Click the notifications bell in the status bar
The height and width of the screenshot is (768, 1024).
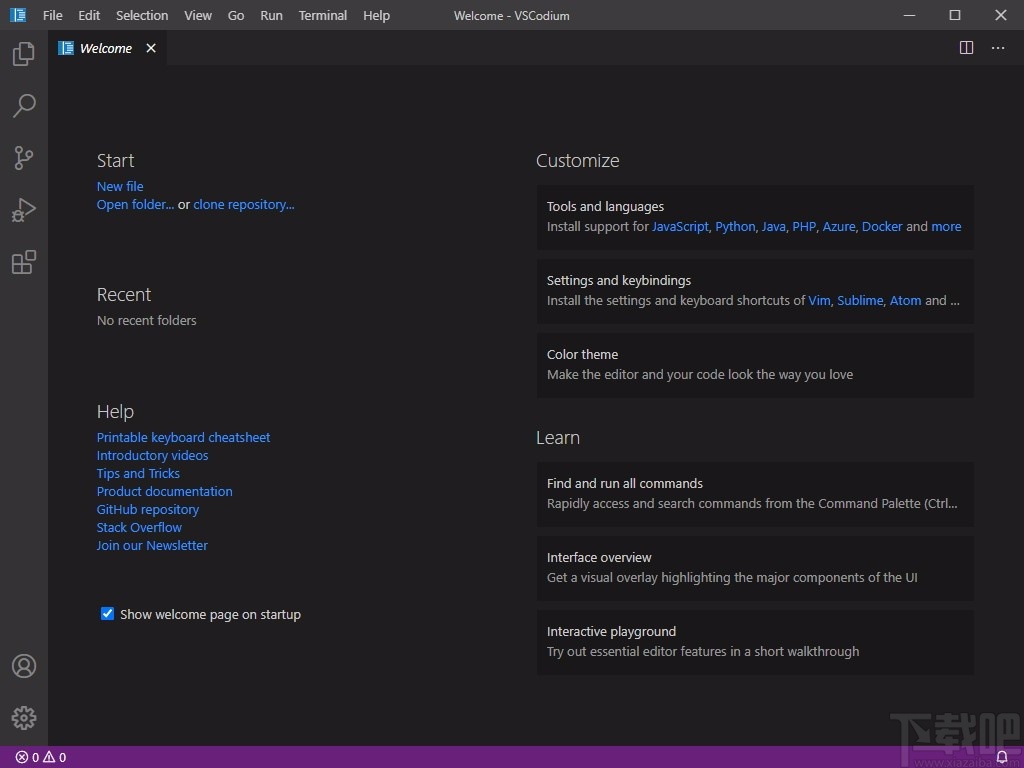1002,757
